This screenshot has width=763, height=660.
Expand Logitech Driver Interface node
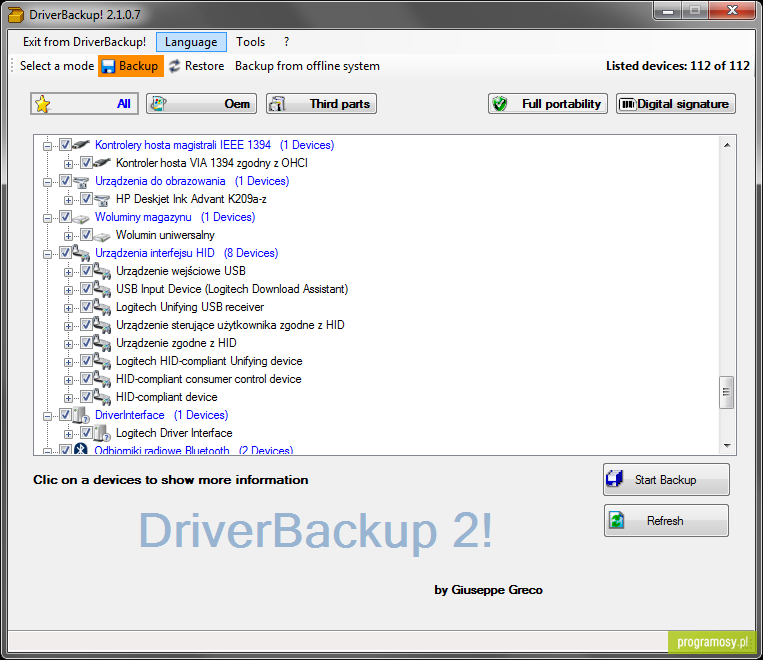[x=68, y=434]
